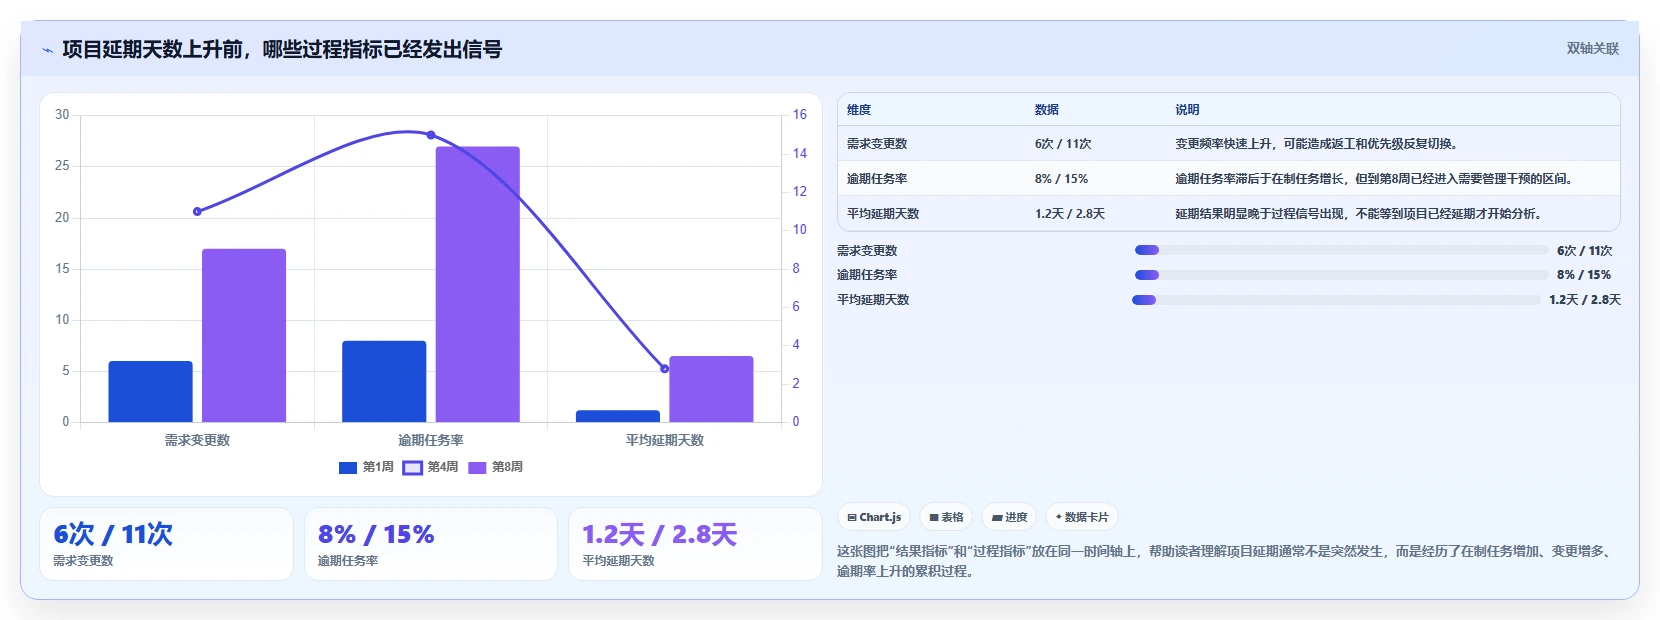Click the tall purple bar for 逾期任务率
The image size is (1660, 620).
(x=478, y=284)
